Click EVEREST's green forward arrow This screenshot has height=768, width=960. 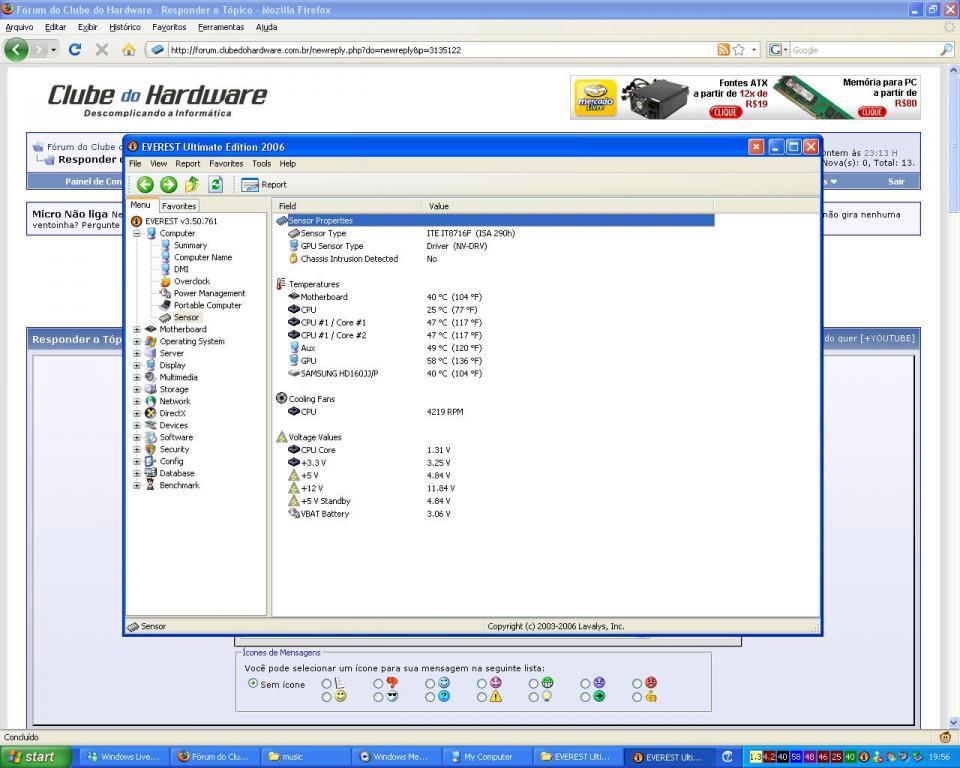point(168,184)
